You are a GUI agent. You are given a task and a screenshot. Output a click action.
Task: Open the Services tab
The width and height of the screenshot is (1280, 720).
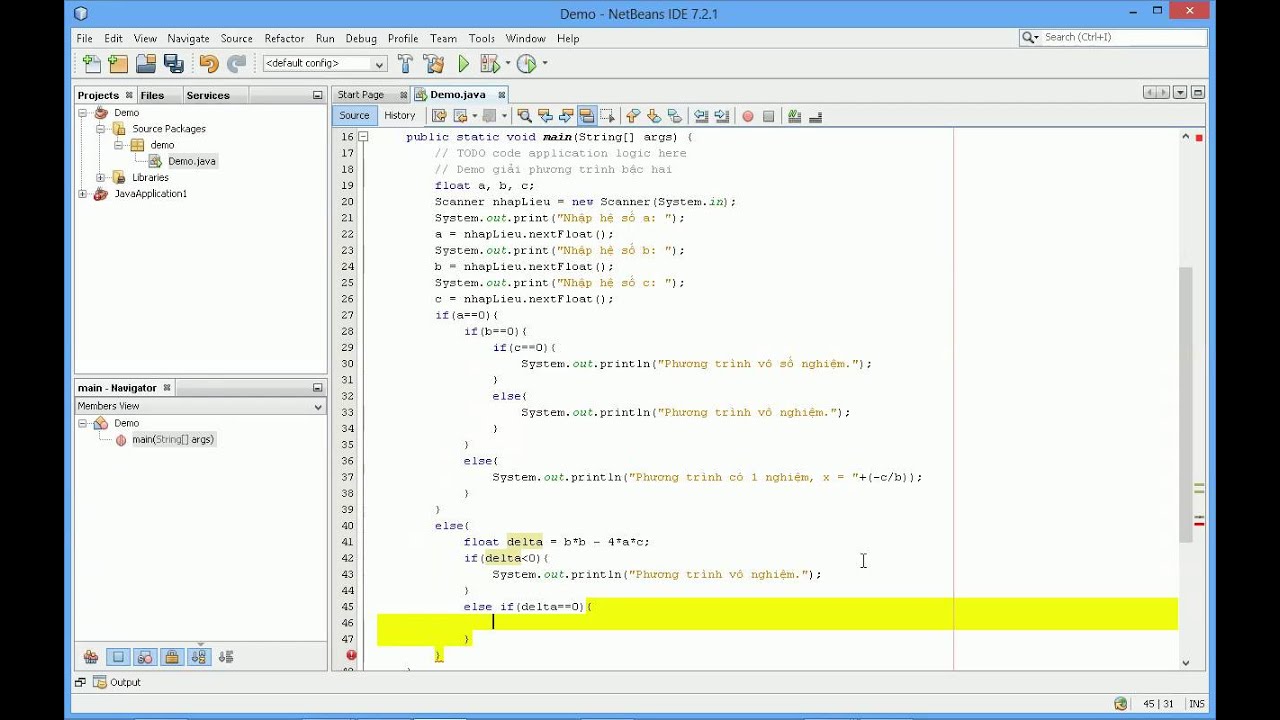tap(208, 95)
